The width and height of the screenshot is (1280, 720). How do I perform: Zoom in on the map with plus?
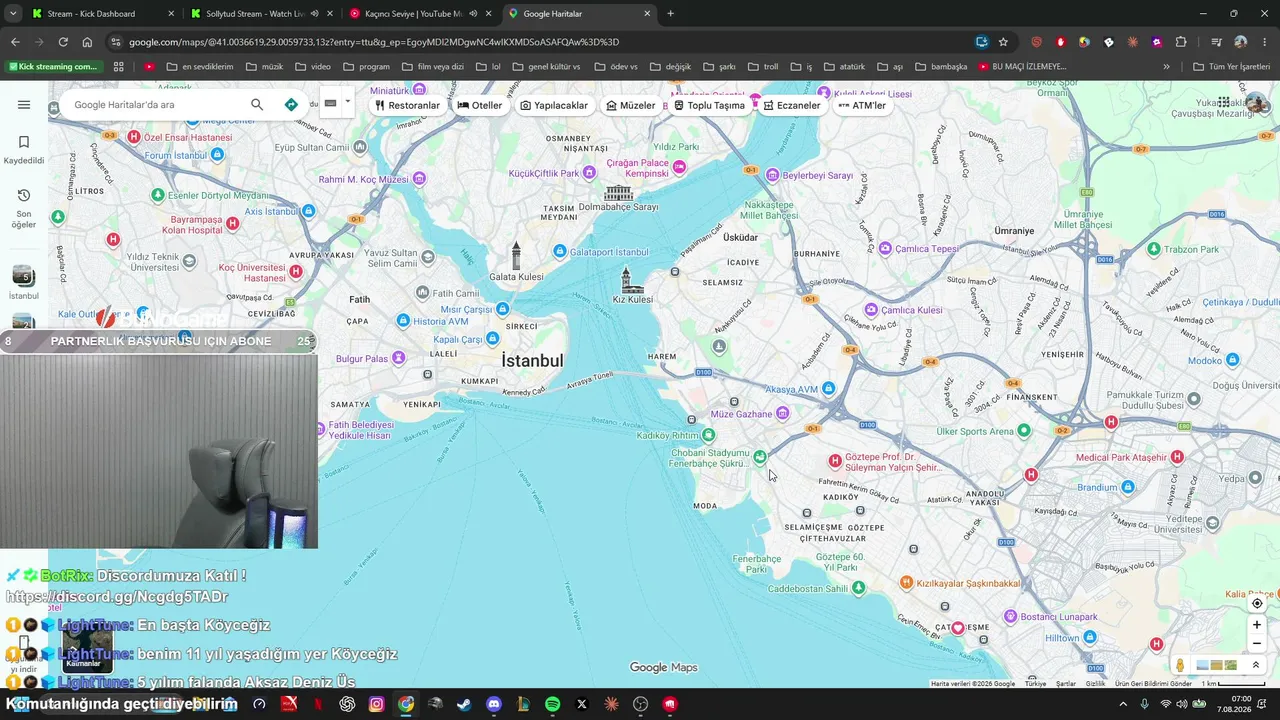pyautogui.click(x=1257, y=625)
